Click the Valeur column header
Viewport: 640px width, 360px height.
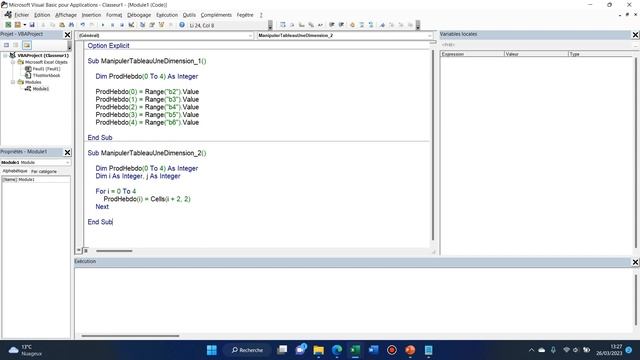click(x=536, y=54)
